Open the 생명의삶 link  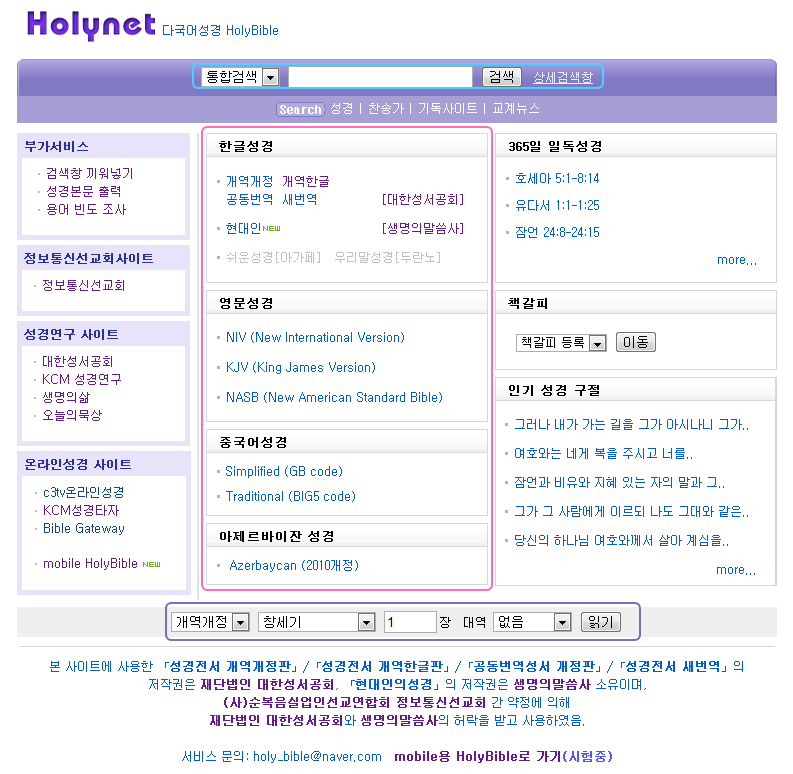(66, 397)
